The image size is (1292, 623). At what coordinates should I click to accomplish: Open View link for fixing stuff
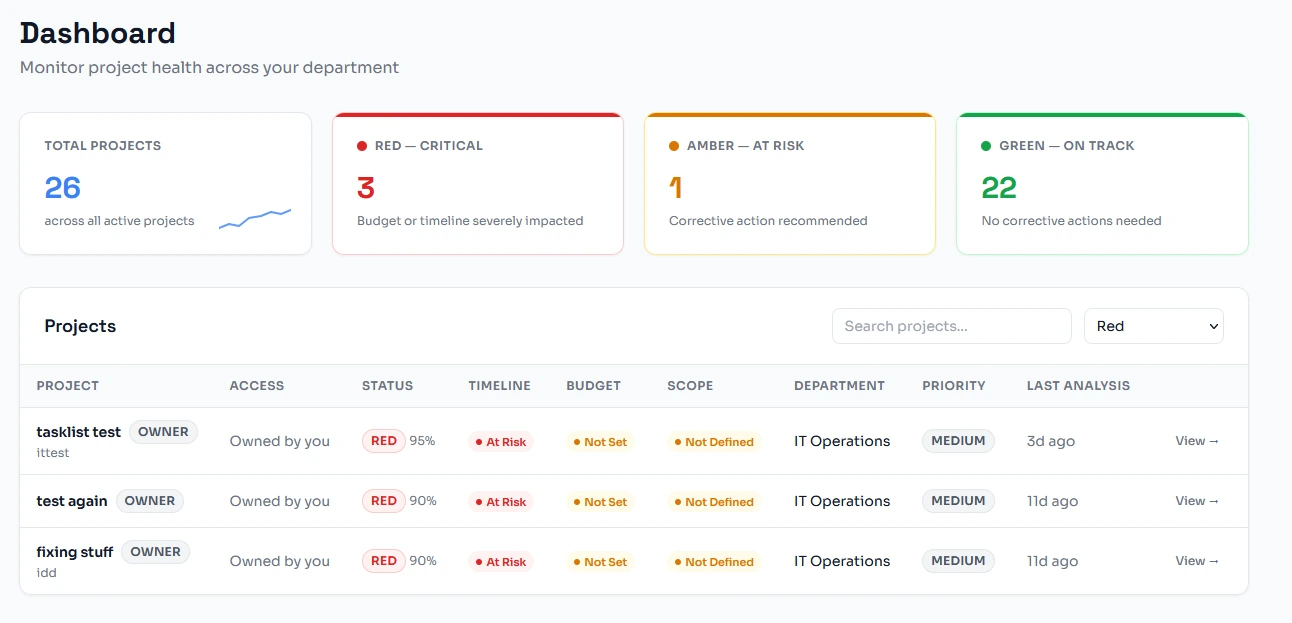pos(1197,561)
